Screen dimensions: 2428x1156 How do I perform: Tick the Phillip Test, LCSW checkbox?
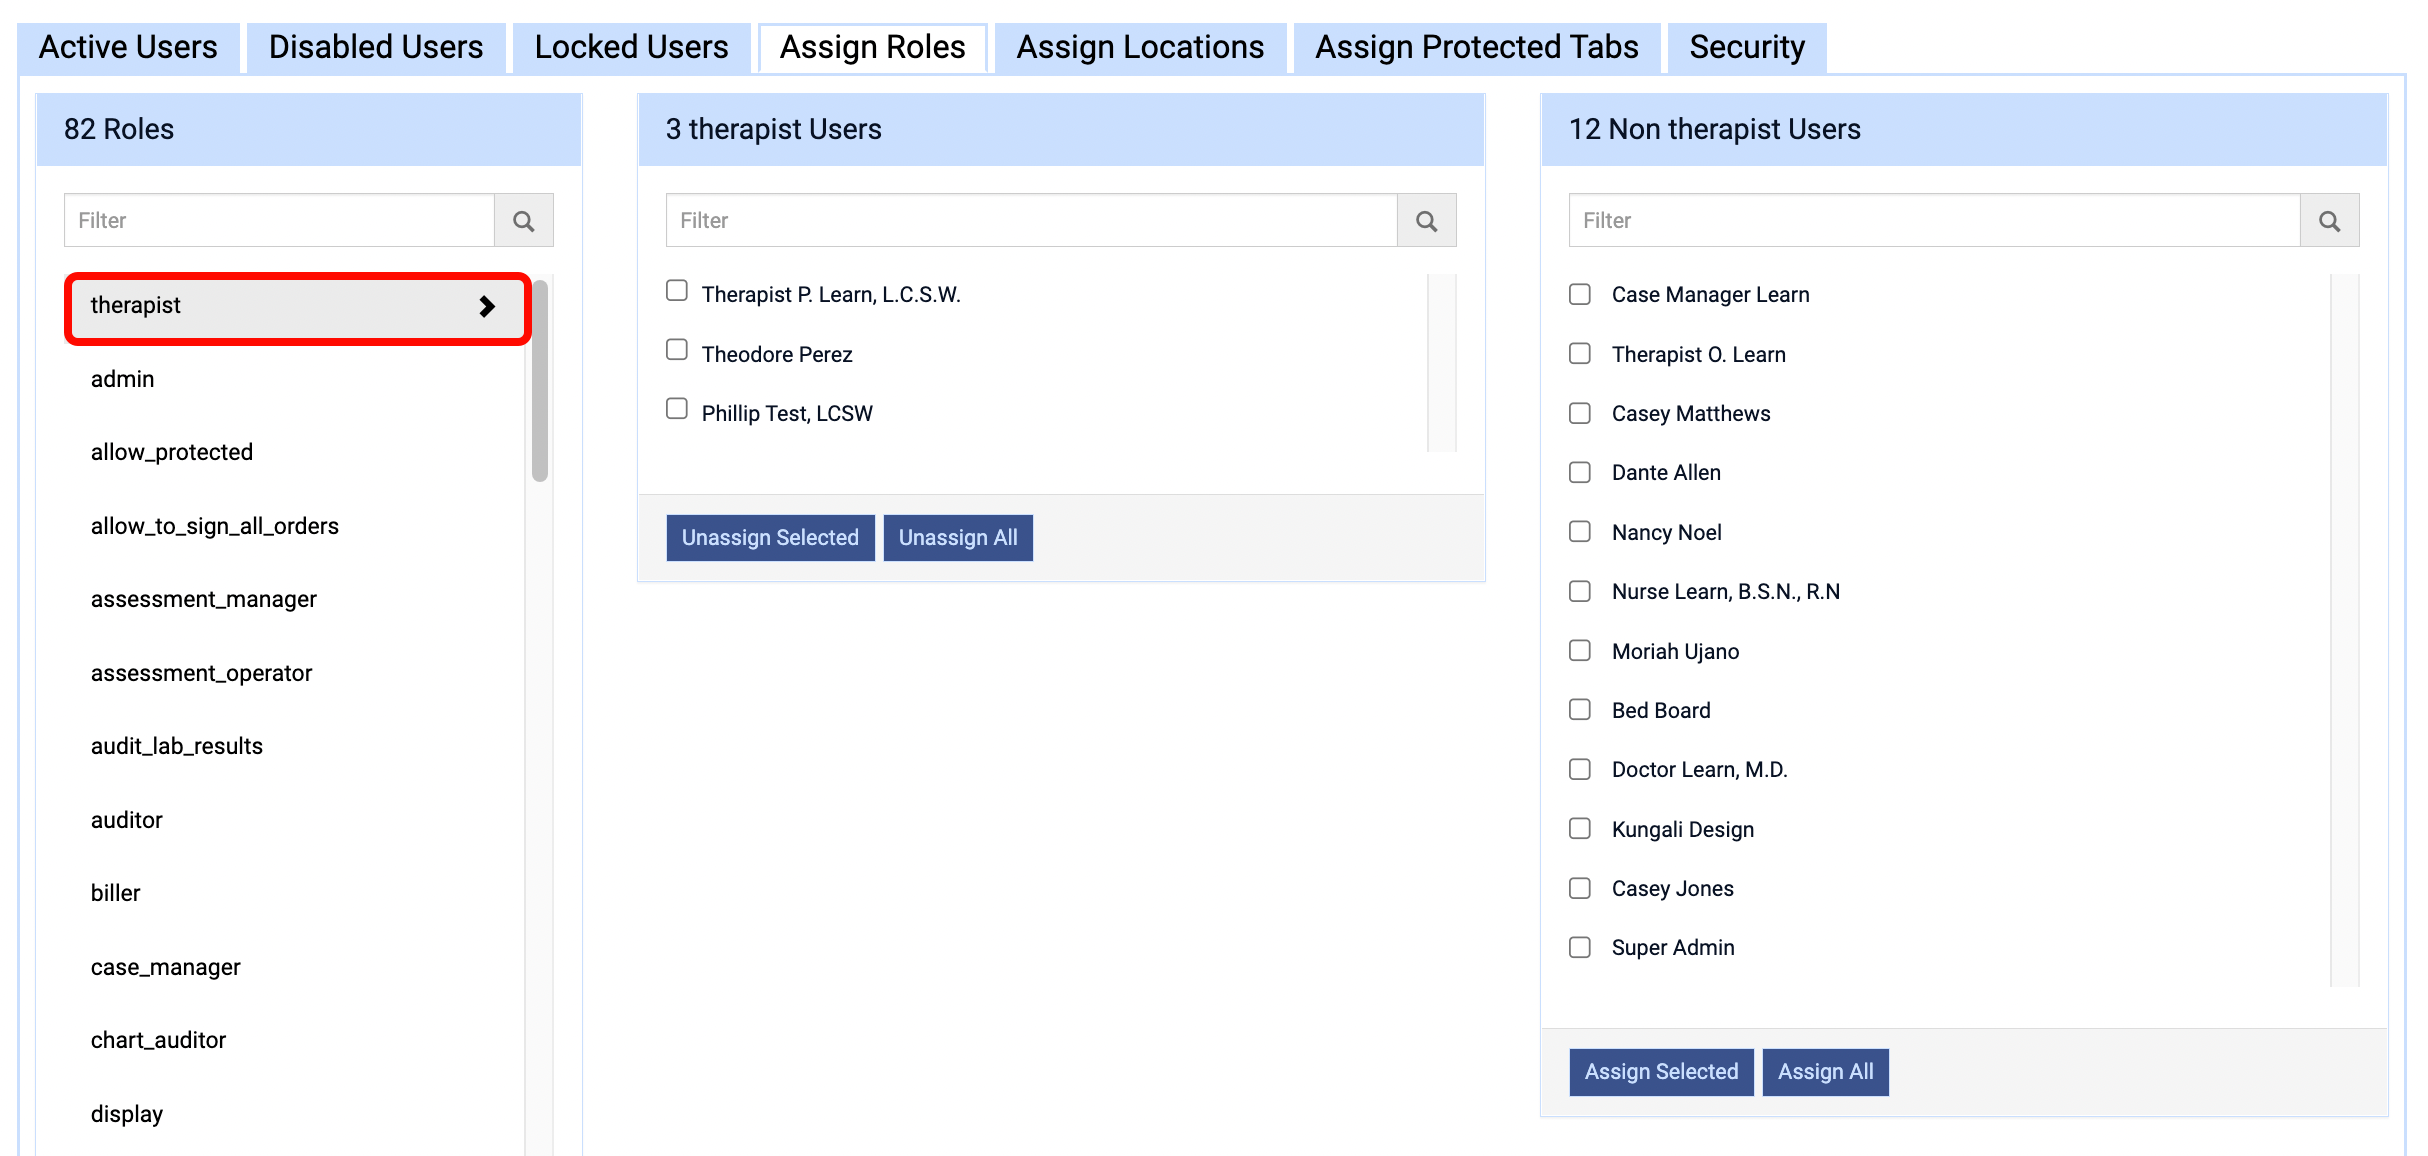pyautogui.click(x=677, y=409)
